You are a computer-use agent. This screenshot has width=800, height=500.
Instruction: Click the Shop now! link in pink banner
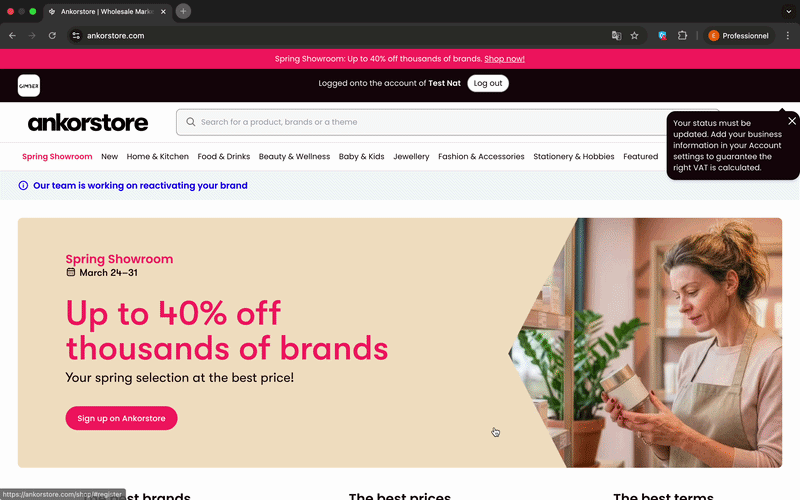pos(504,59)
